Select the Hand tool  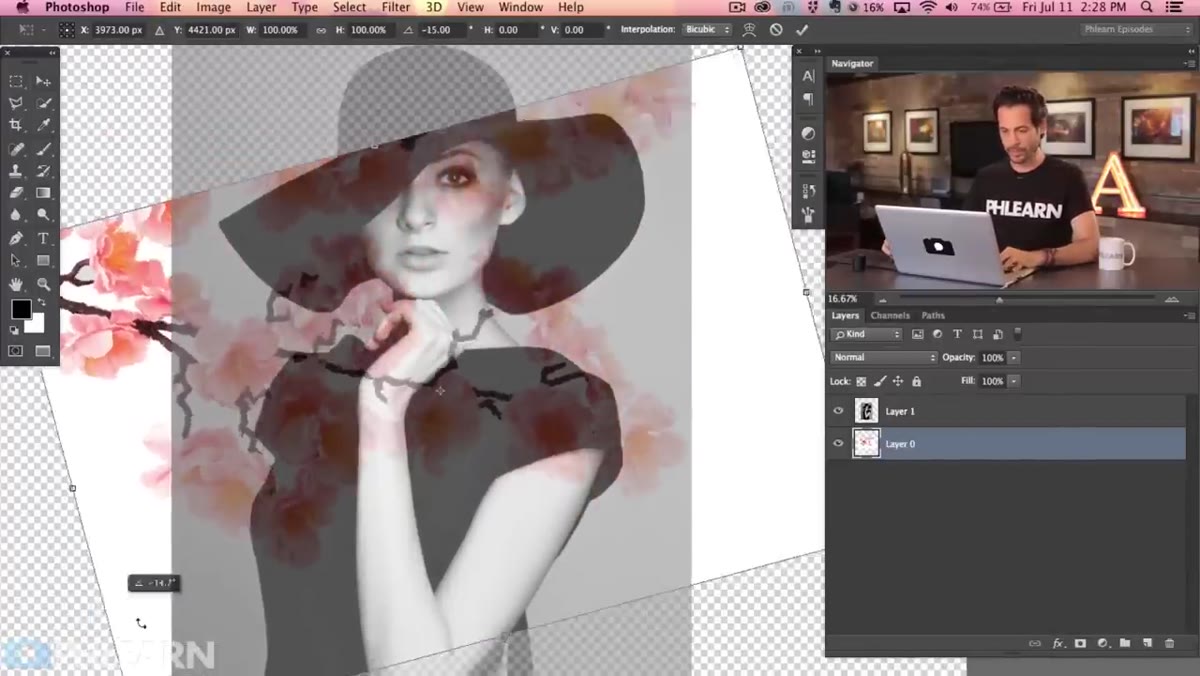16,284
